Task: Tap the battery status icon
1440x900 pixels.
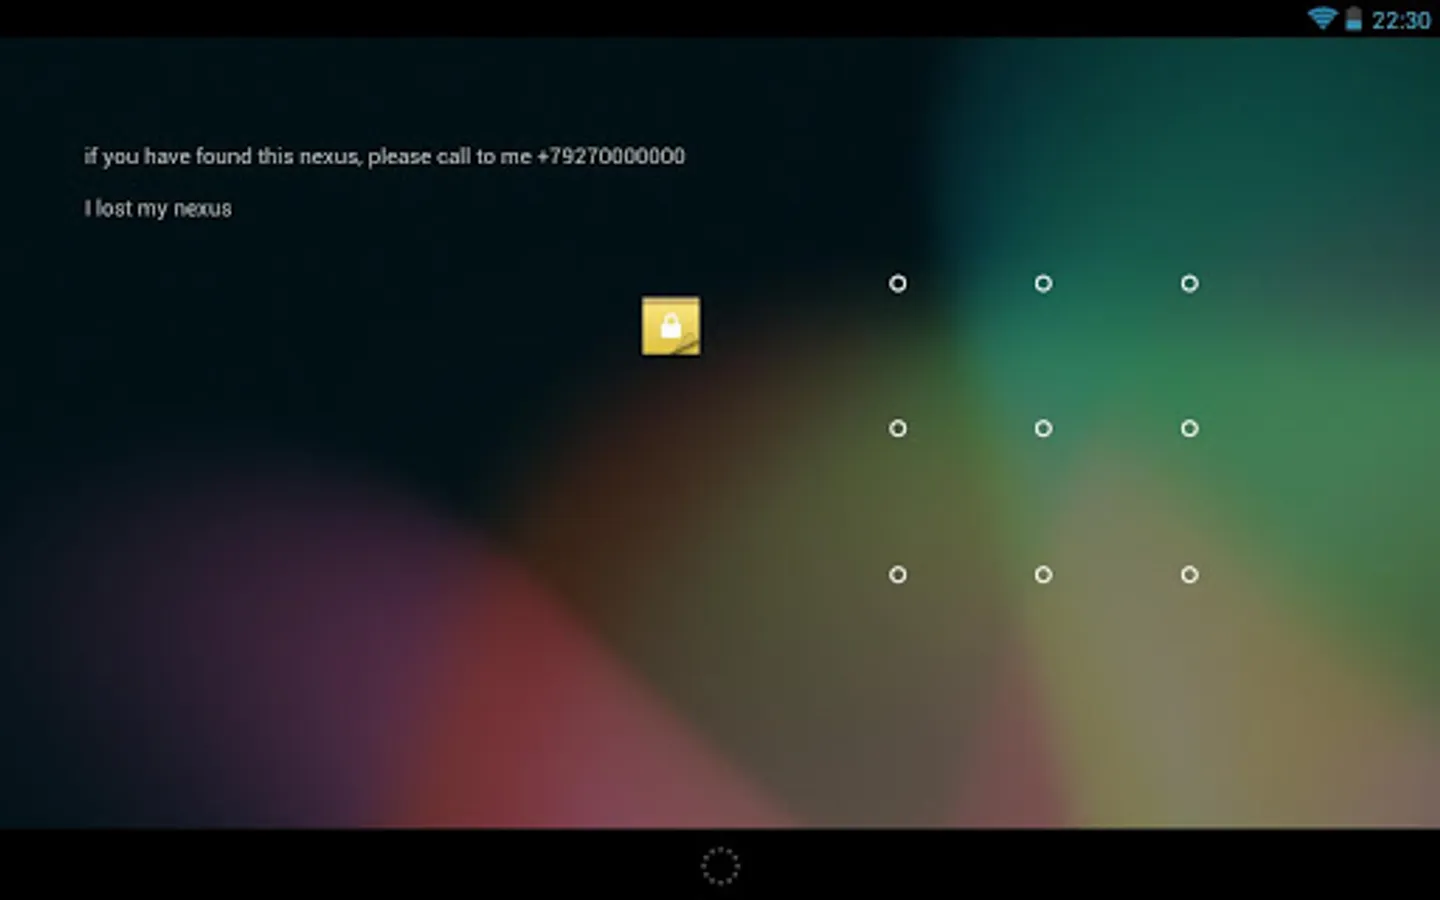Action: (1353, 19)
